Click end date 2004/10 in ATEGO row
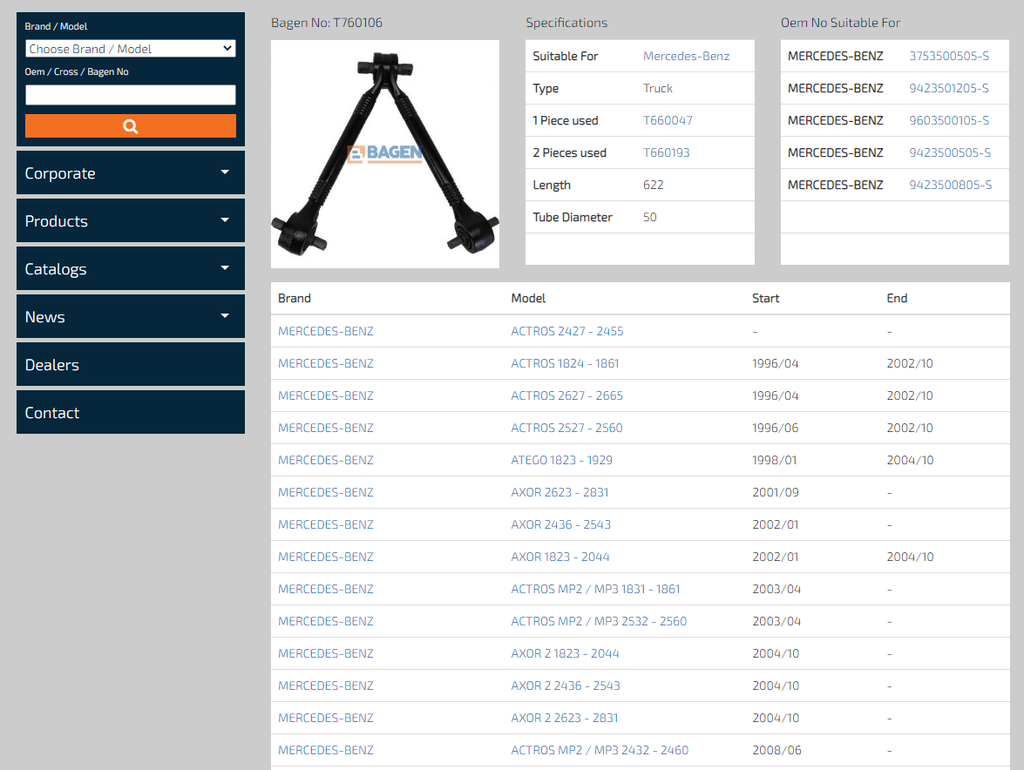Screen dimensions: 1024x770 pos(910,460)
